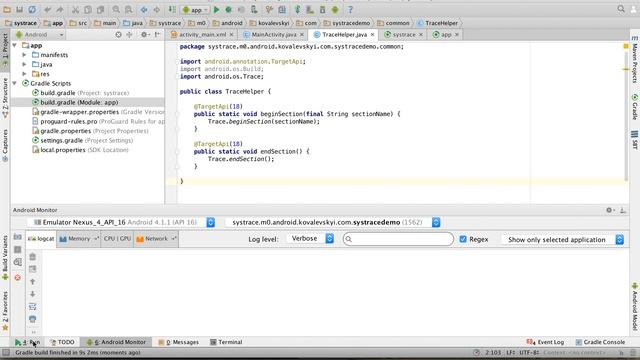This screenshot has height=360, width=640.
Task: Click the Copy toolbar icon
Action: [88, 9]
